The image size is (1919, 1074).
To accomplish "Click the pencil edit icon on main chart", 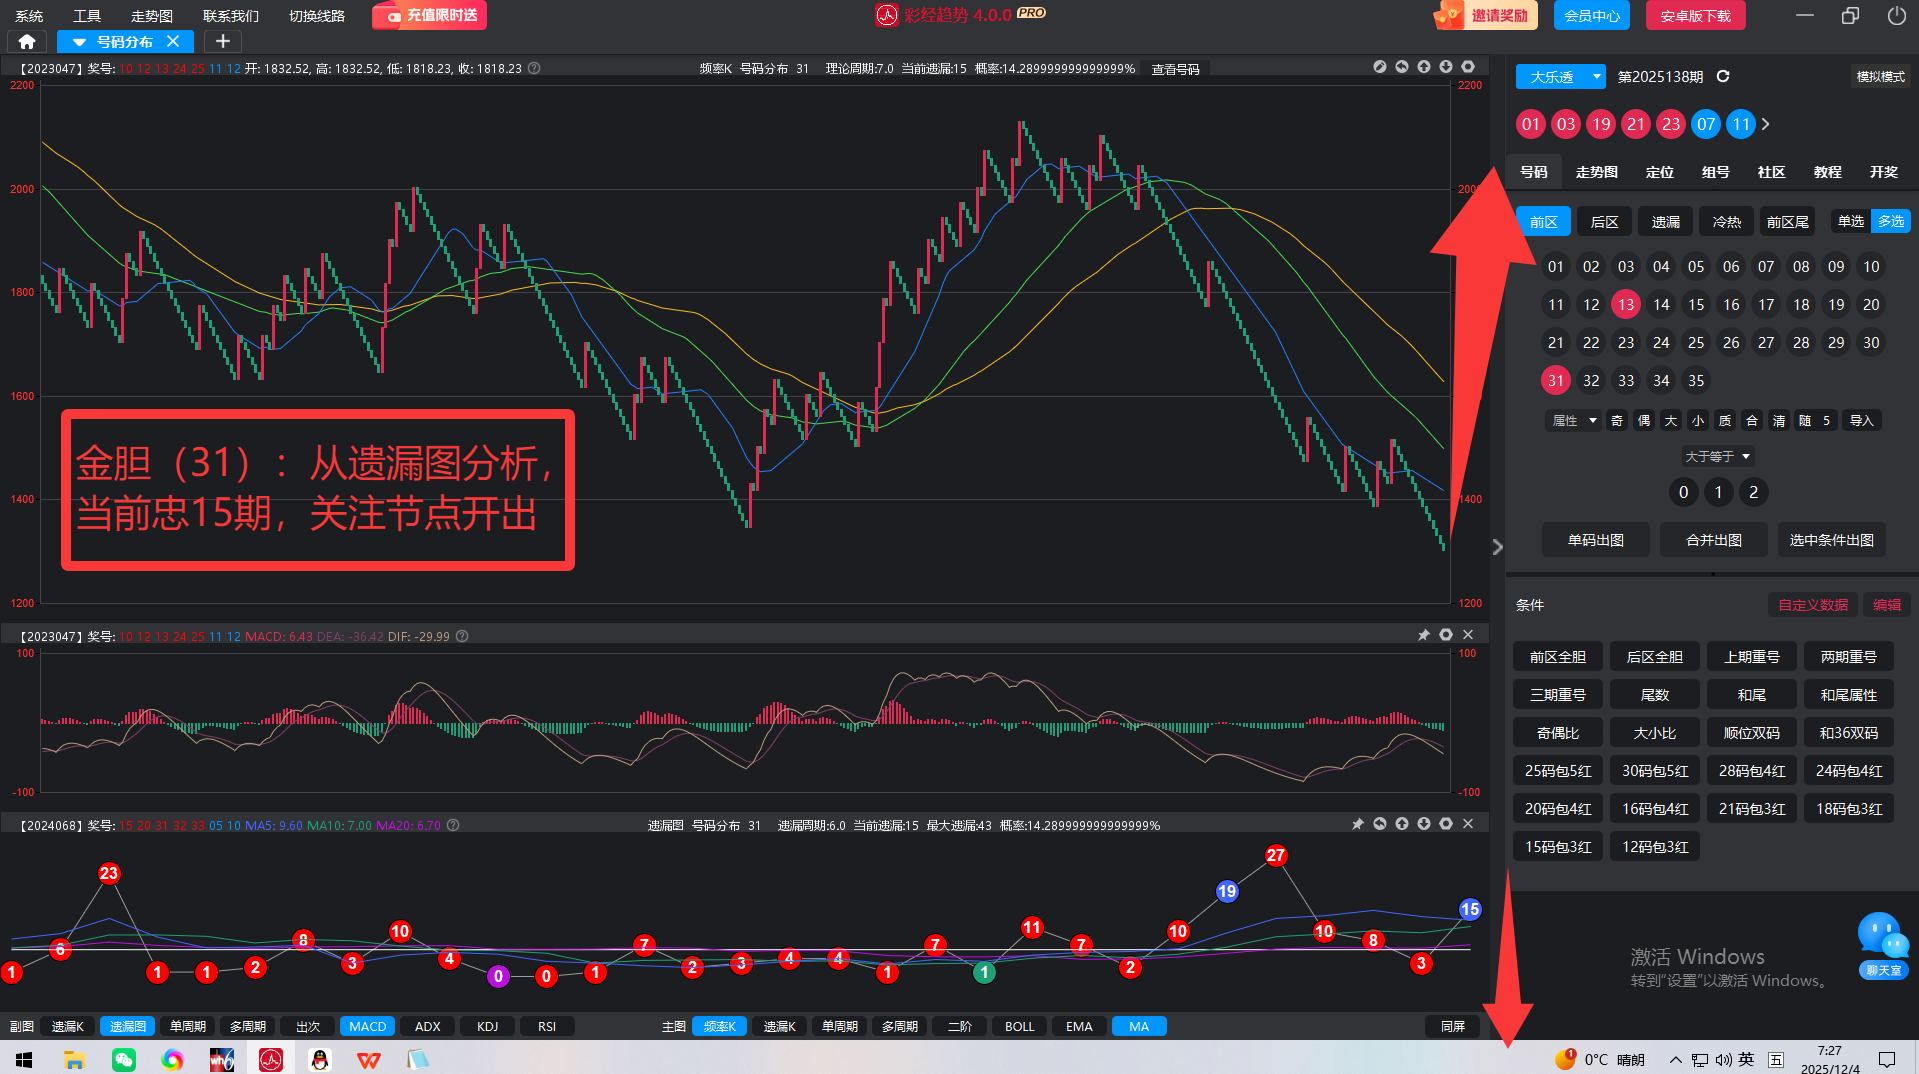I will click(1380, 67).
